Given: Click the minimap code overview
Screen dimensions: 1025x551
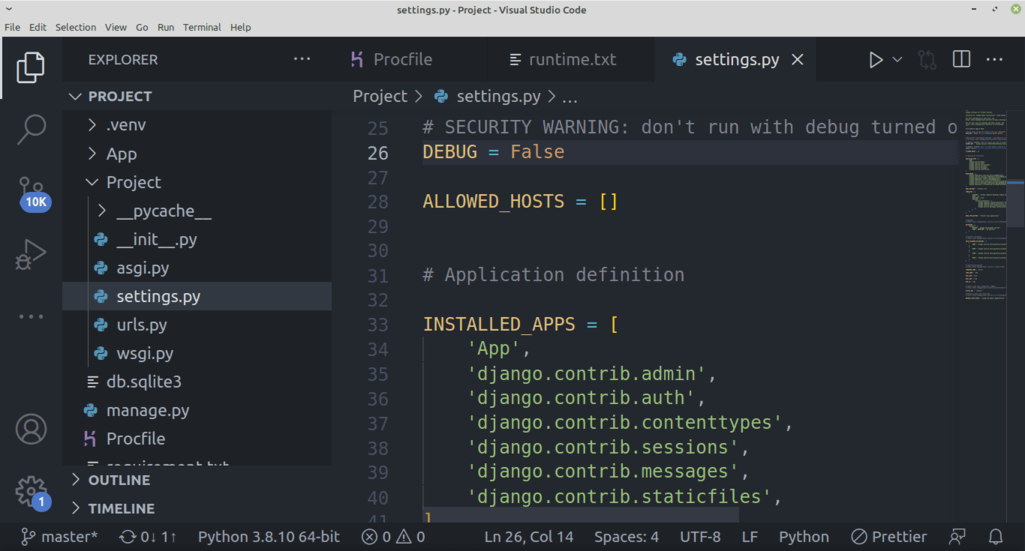Looking at the screenshot, I should click(986, 205).
